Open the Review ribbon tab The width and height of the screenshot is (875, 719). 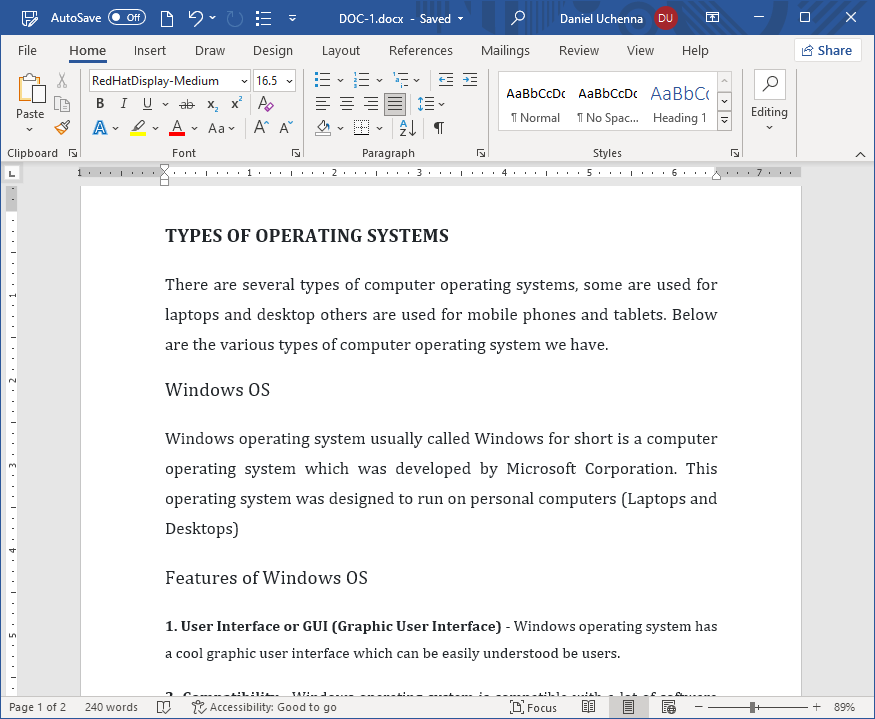pos(578,50)
